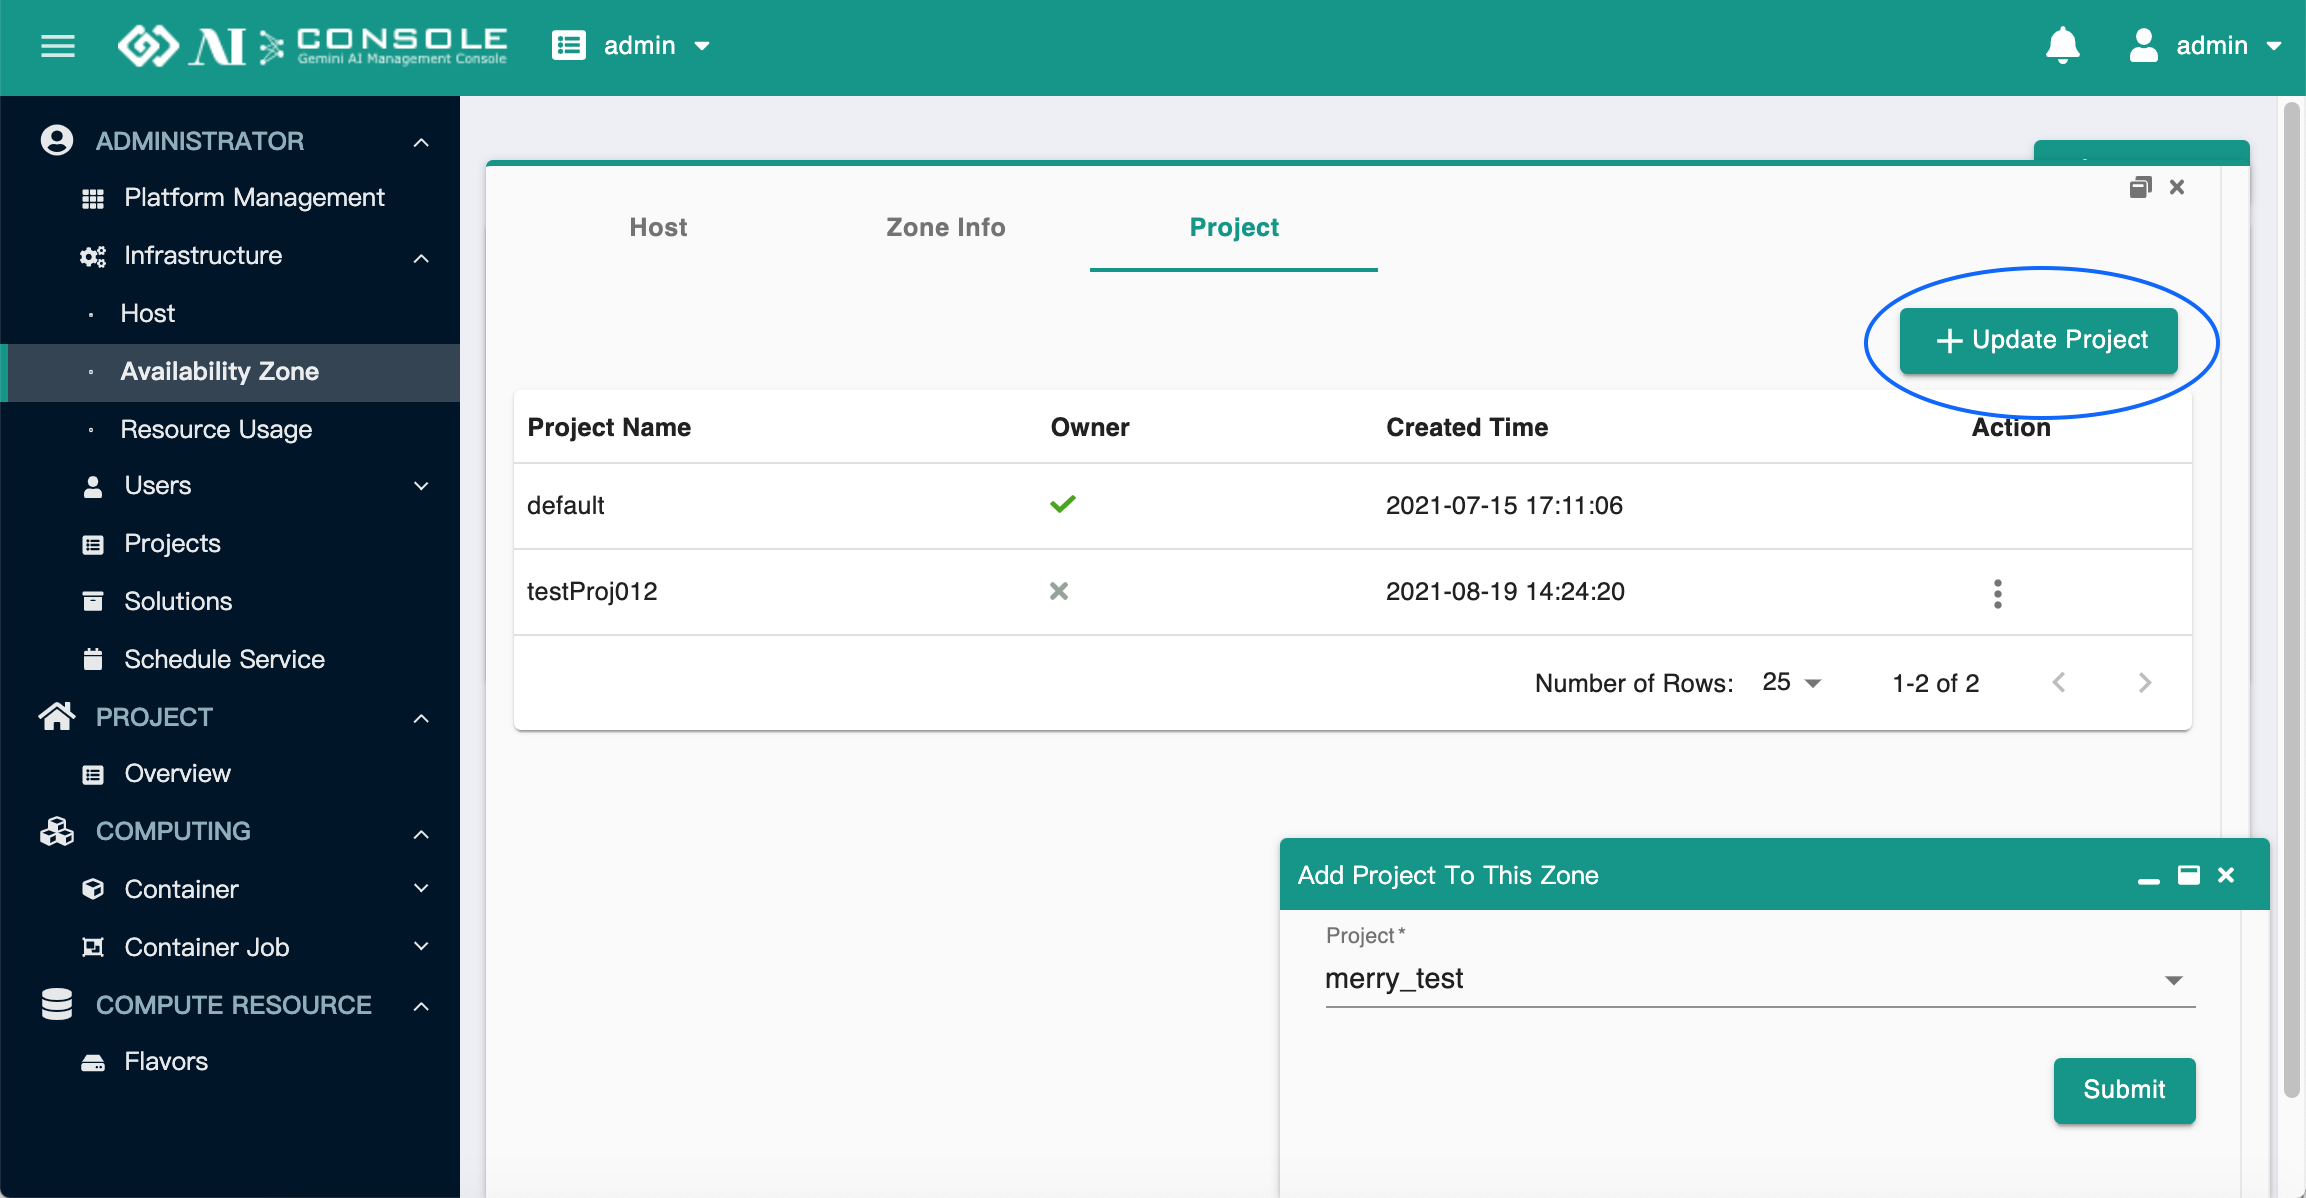The height and width of the screenshot is (1198, 2306).
Task: Select the Project tab
Action: click(1234, 228)
